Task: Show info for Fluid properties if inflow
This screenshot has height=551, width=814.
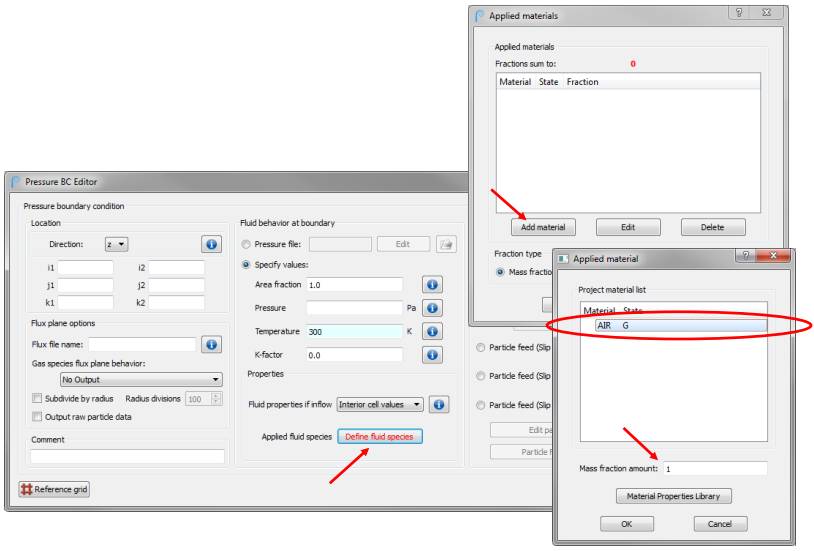Action: tap(439, 404)
